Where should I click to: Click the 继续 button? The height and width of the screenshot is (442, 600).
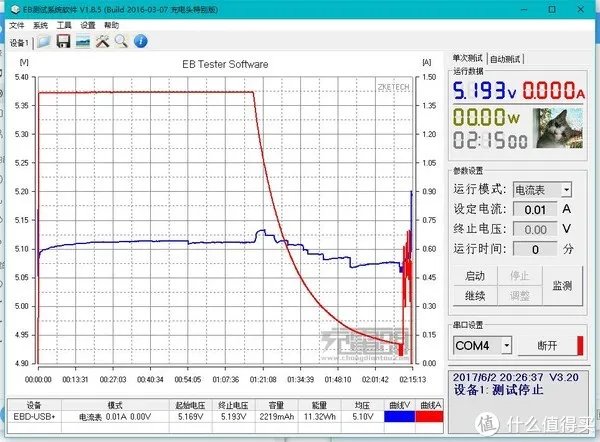point(475,295)
